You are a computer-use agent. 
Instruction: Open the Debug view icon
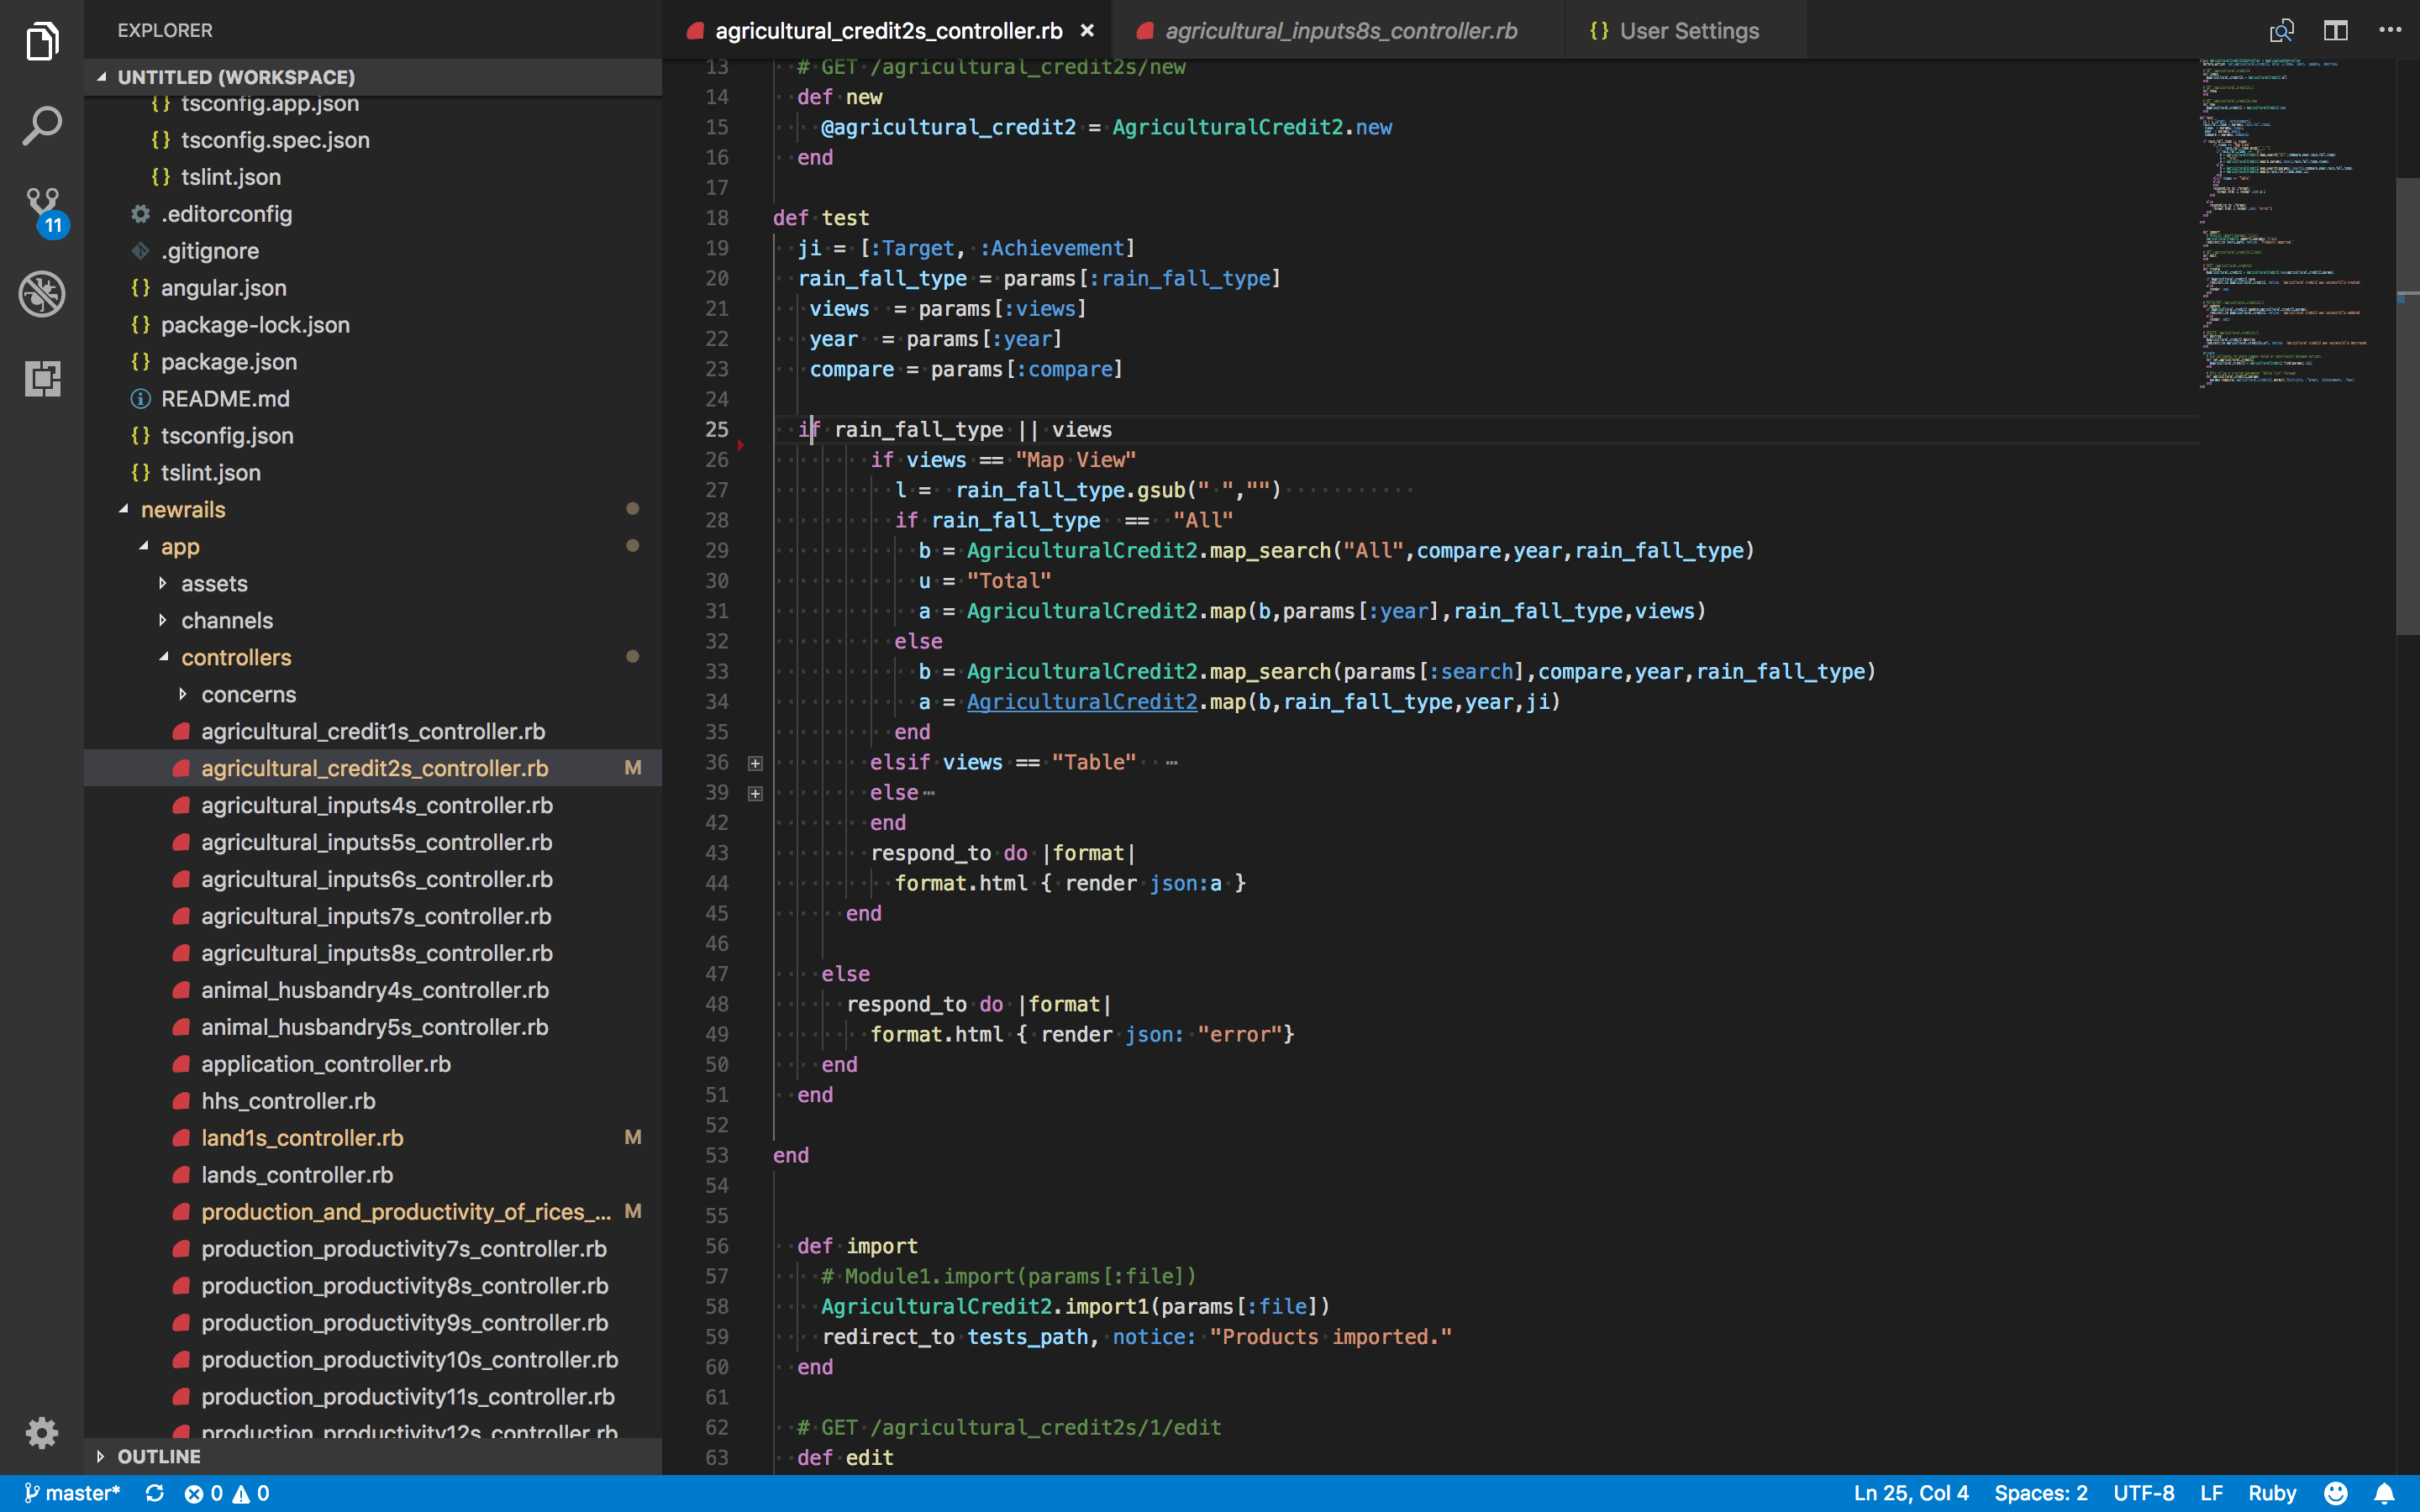(42, 294)
